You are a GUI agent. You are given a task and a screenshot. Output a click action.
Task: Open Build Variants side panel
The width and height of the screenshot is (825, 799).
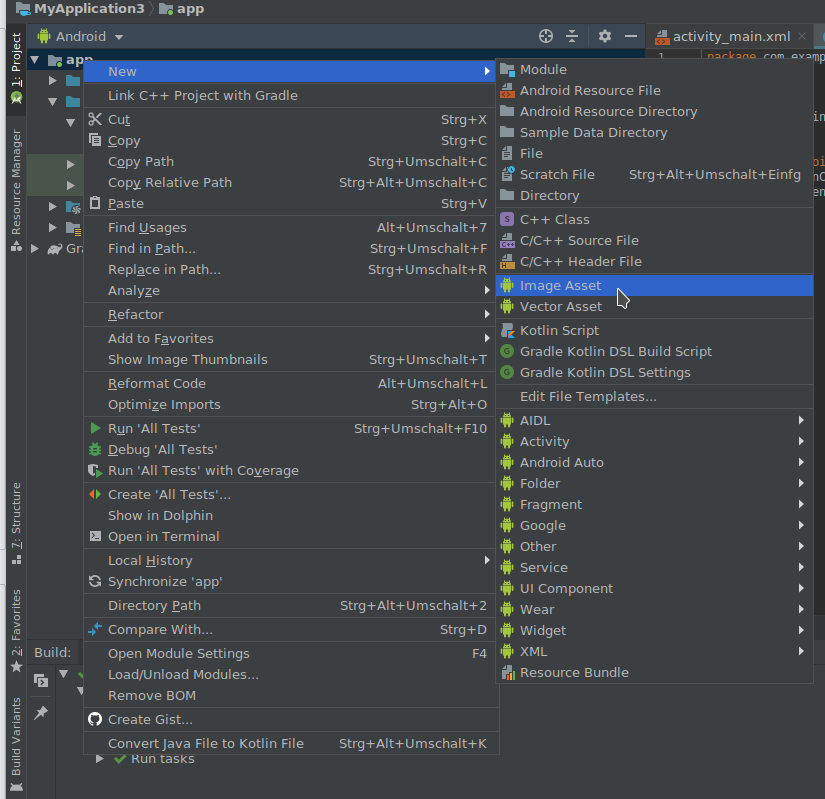16,736
